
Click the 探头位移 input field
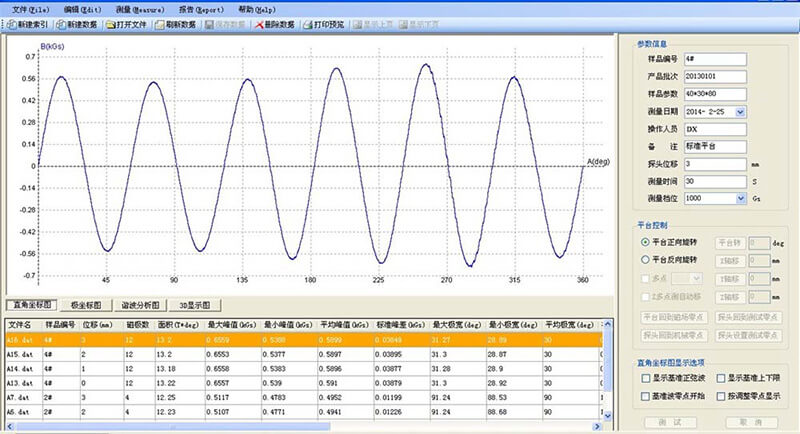[x=715, y=164]
